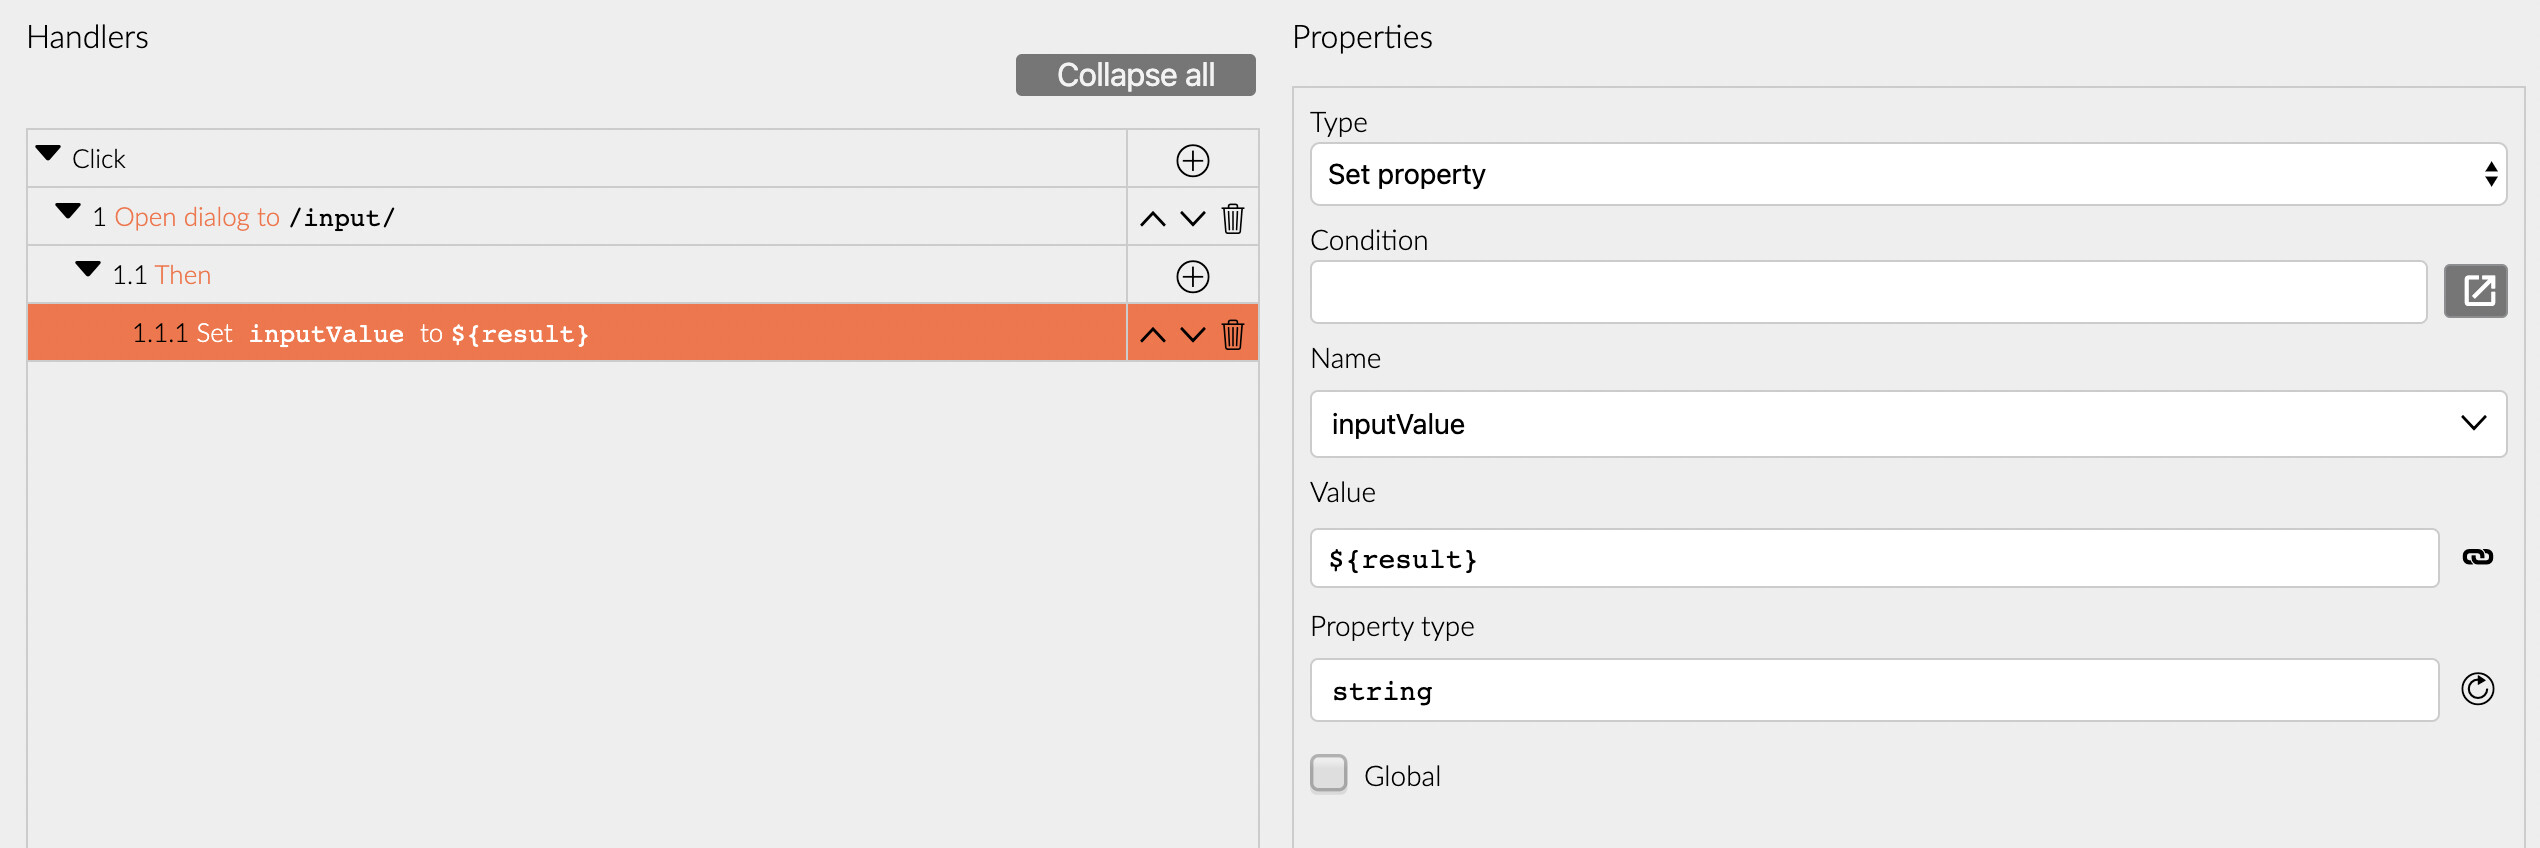Move Set inputValue action down
2540x848 pixels.
(x=1193, y=334)
